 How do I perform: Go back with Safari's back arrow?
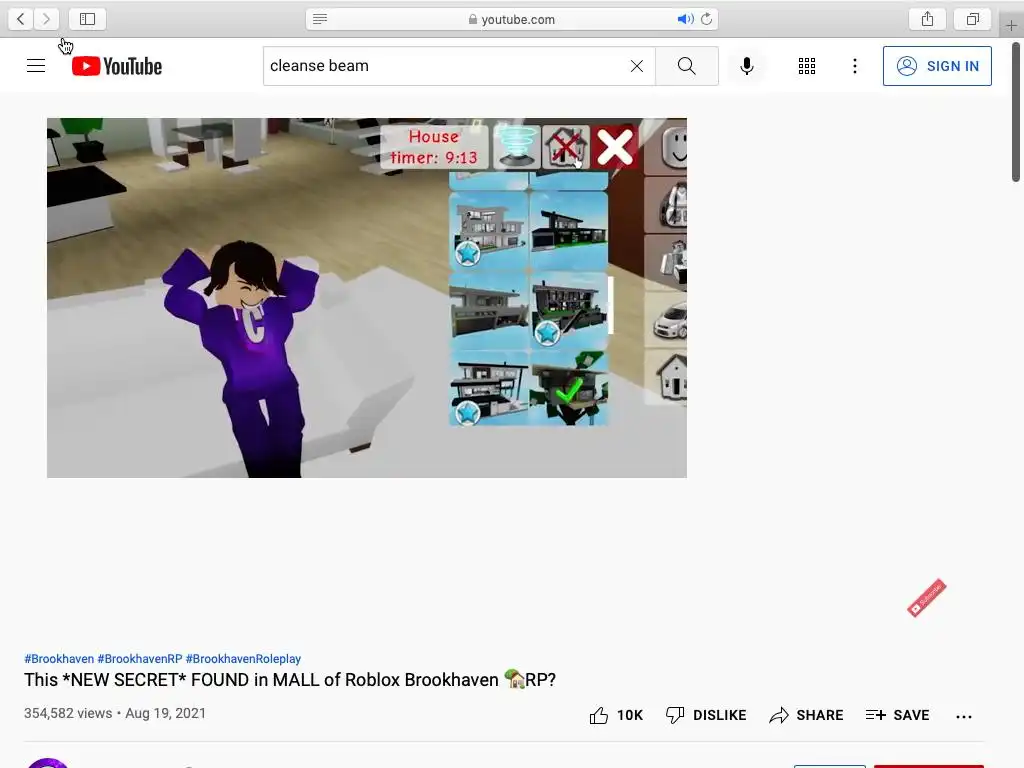click(x=21, y=19)
